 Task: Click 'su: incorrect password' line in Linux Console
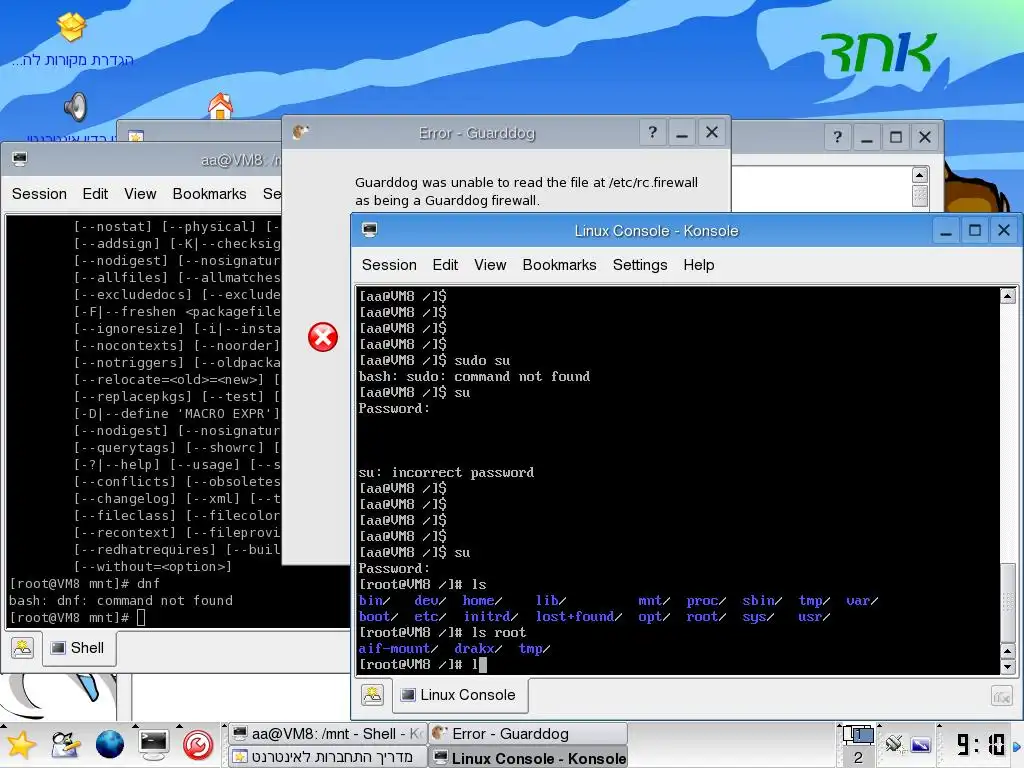446,472
